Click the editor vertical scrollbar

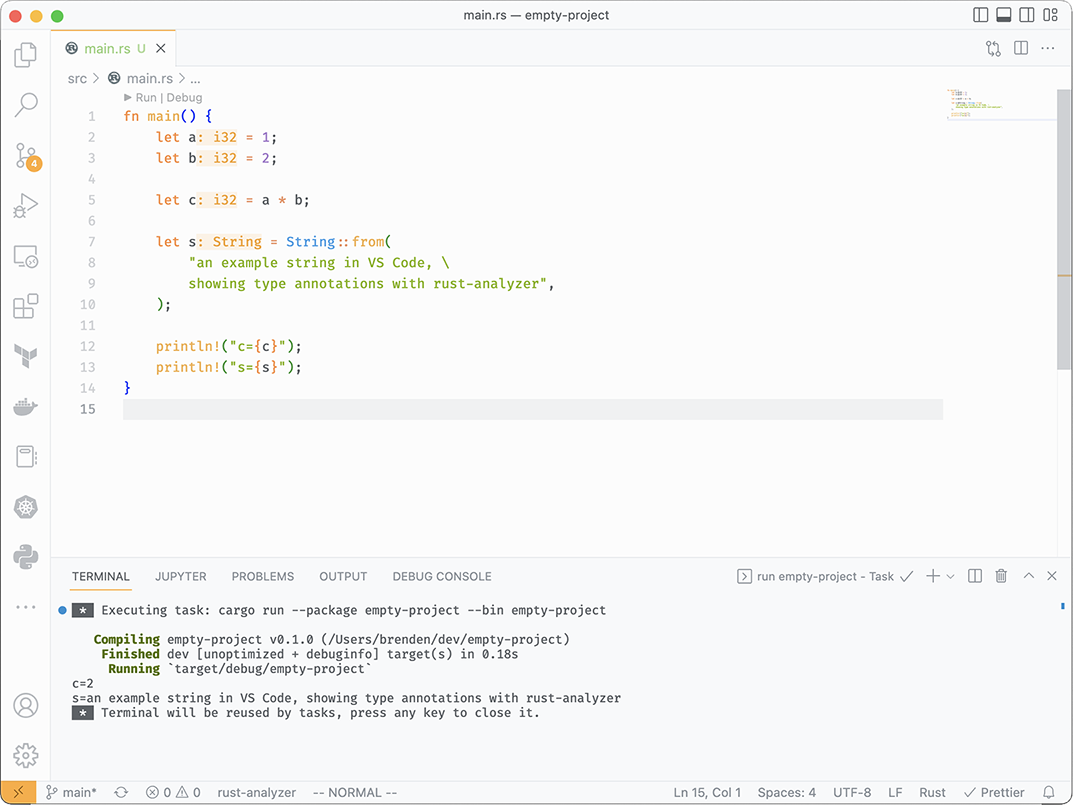(x=1063, y=229)
